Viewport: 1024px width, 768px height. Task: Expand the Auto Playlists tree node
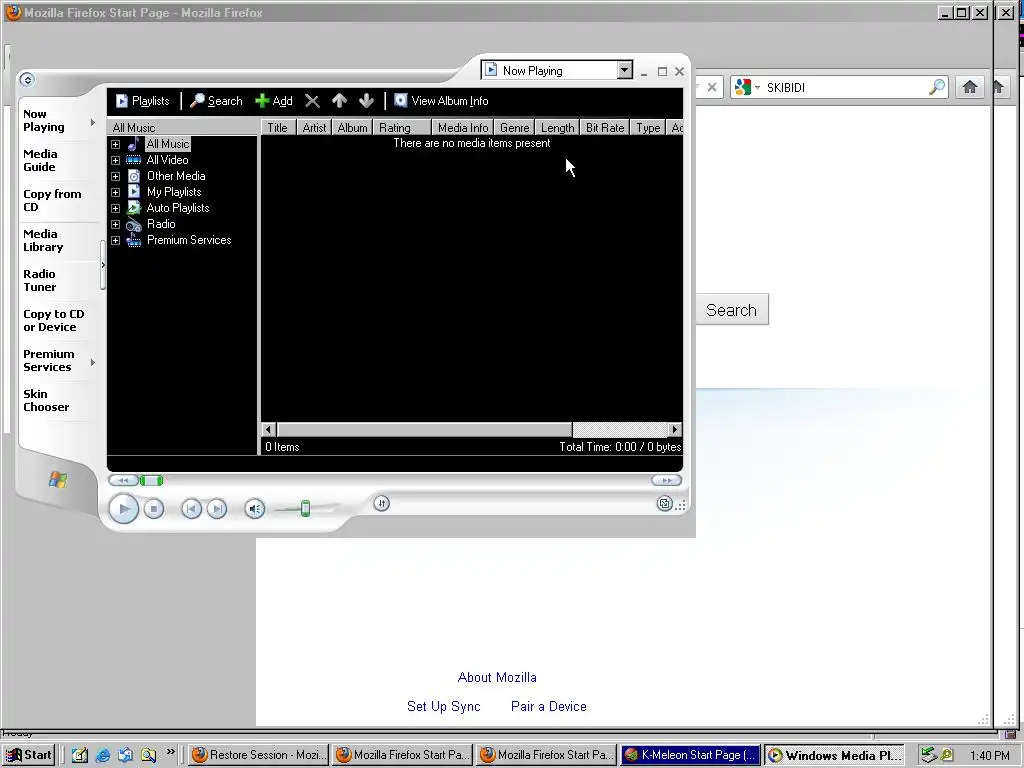coord(116,208)
